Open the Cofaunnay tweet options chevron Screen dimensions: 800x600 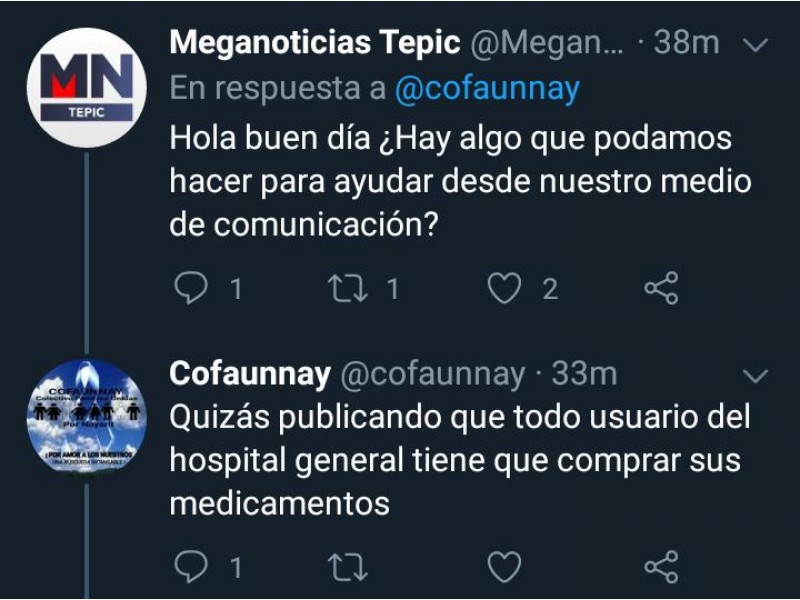point(756,376)
